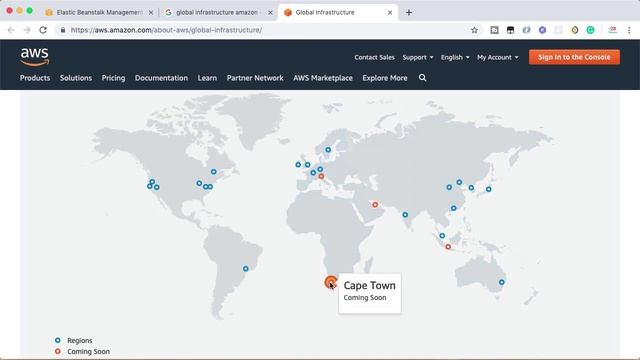Select the Milan coming-soon marker in Italy
640x360 pixels.
[x=321, y=176]
